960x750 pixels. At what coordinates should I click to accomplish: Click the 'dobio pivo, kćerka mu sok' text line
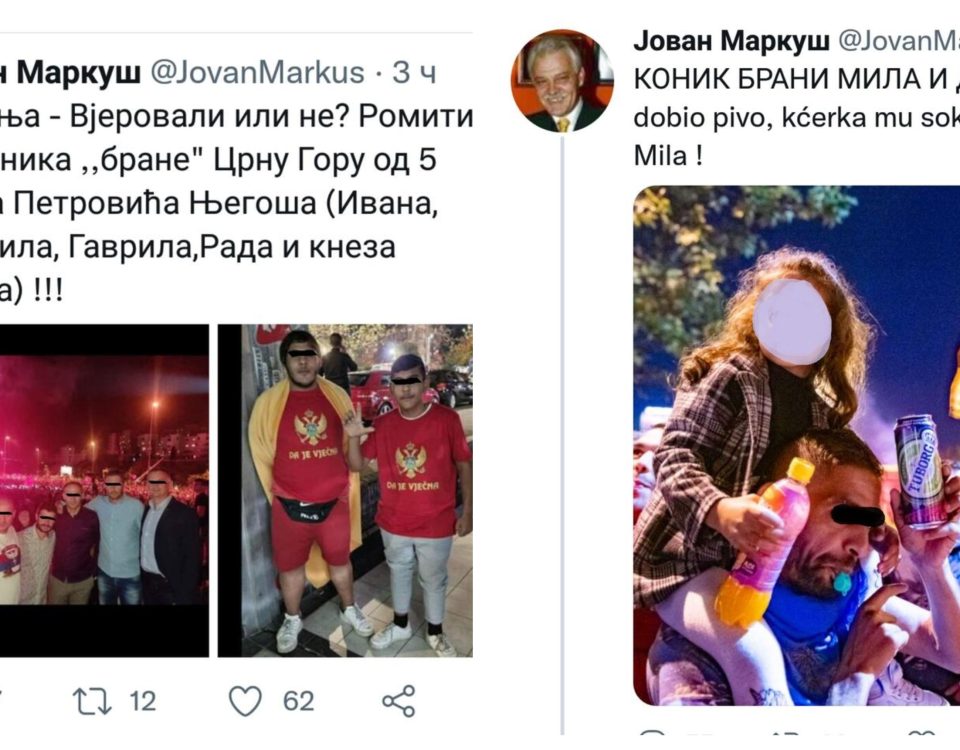coord(797,118)
